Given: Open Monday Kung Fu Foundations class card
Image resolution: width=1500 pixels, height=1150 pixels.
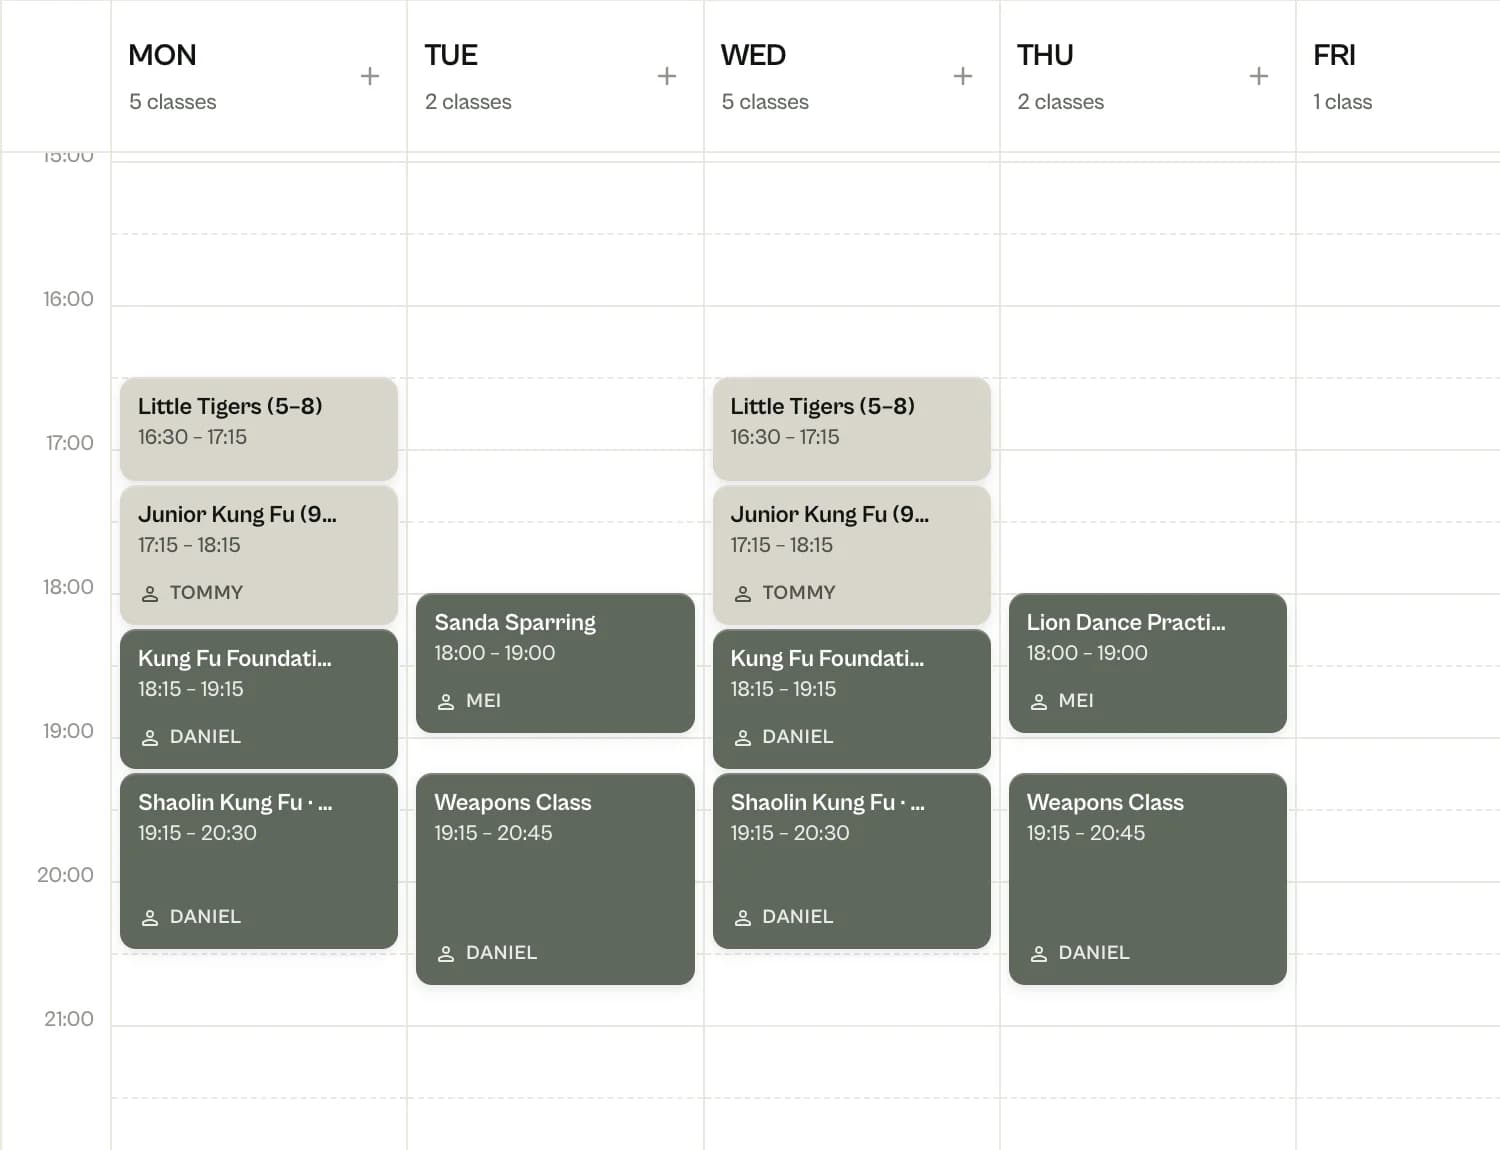Looking at the screenshot, I should 259,699.
